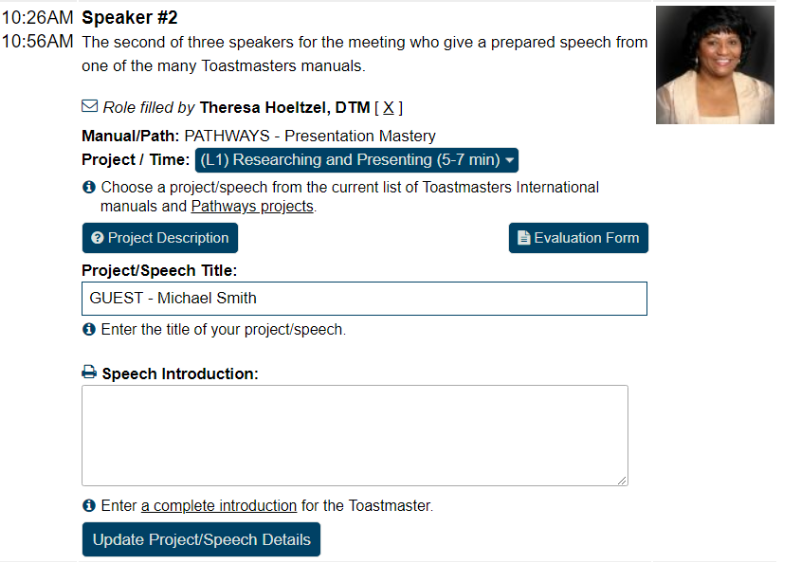Image resolution: width=800 pixels, height=562 pixels.
Task: Click the info icon beside Enter the title
Action: [x=89, y=329]
